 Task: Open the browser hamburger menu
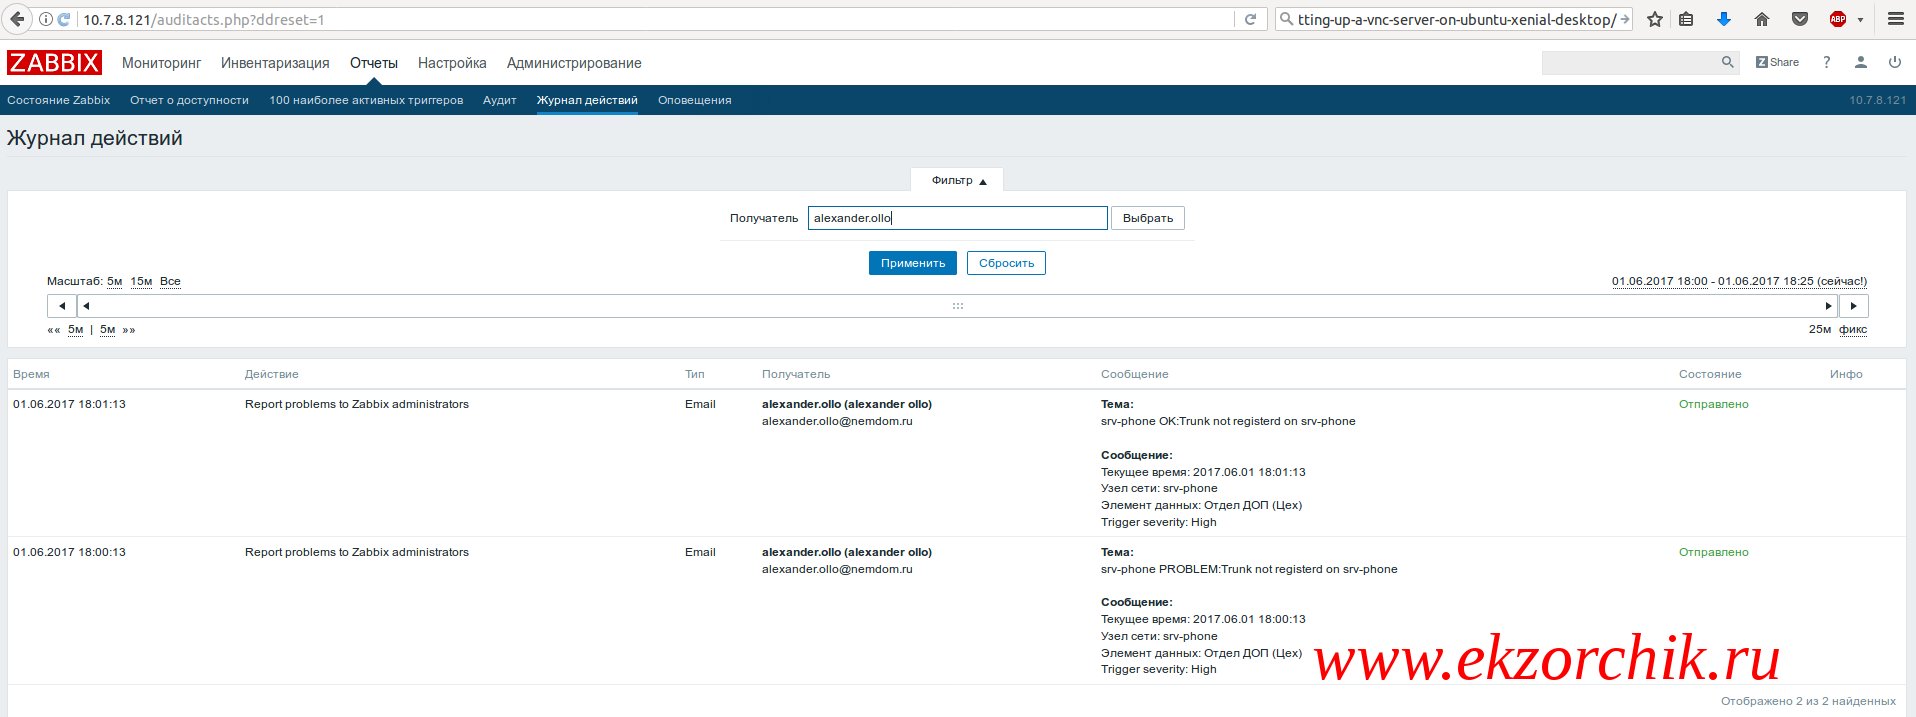(x=1895, y=19)
